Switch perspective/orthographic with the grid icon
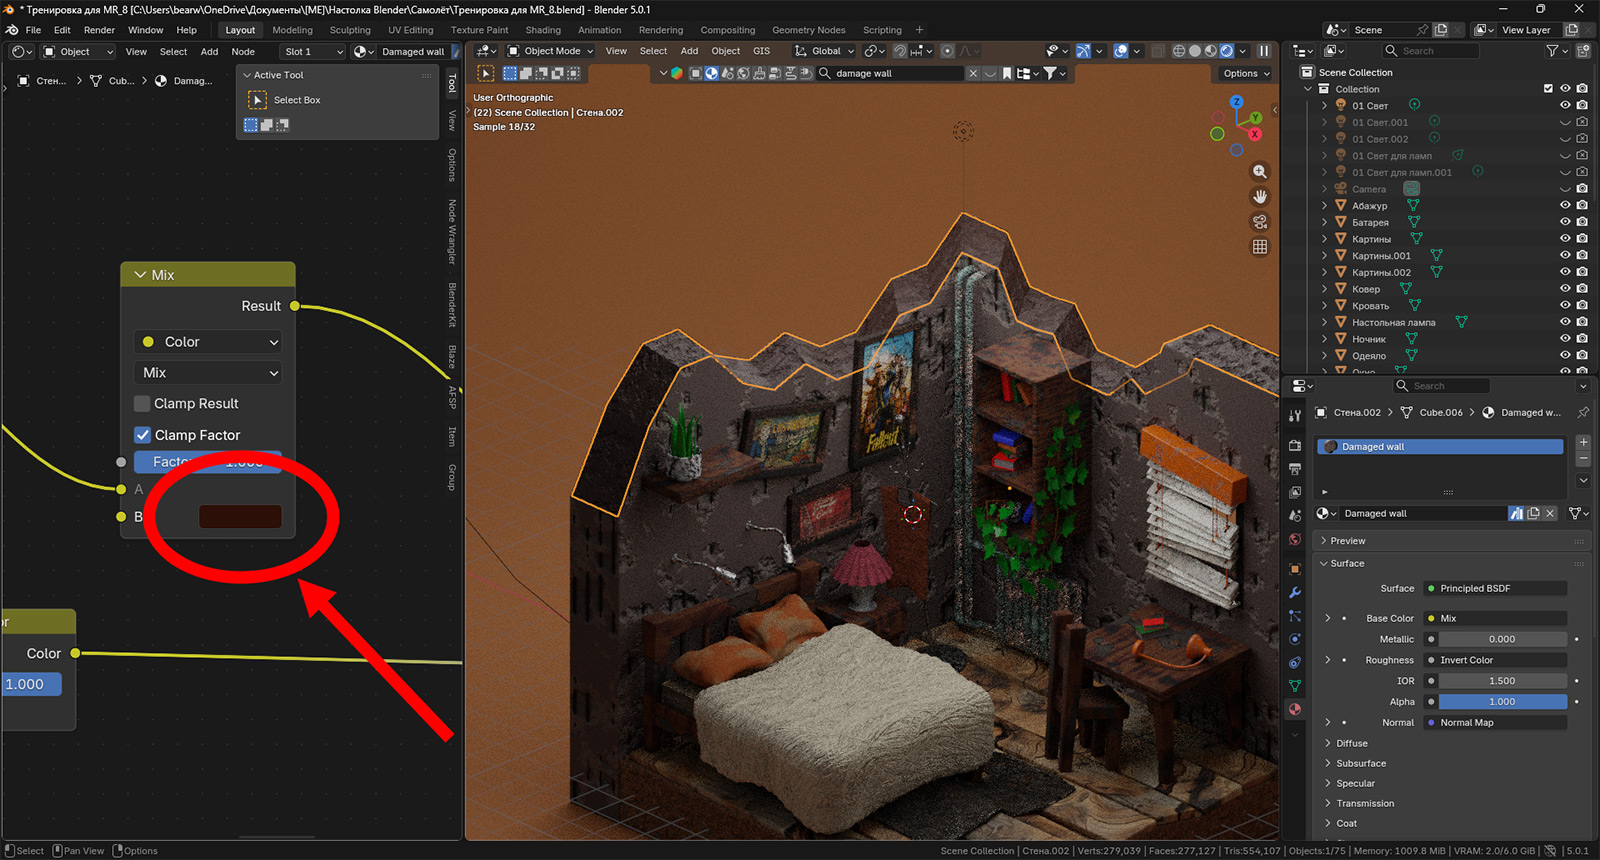The image size is (1600, 860). (1260, 247)
